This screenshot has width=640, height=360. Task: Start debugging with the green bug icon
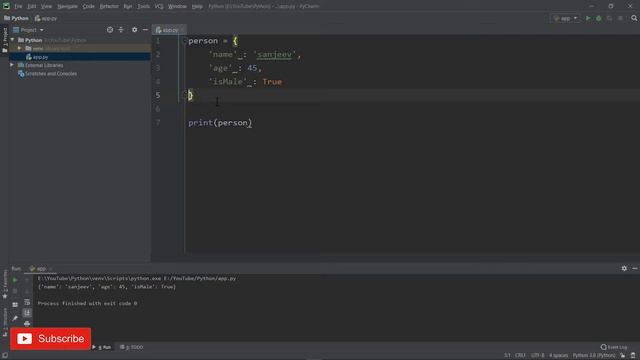(599, 18)
